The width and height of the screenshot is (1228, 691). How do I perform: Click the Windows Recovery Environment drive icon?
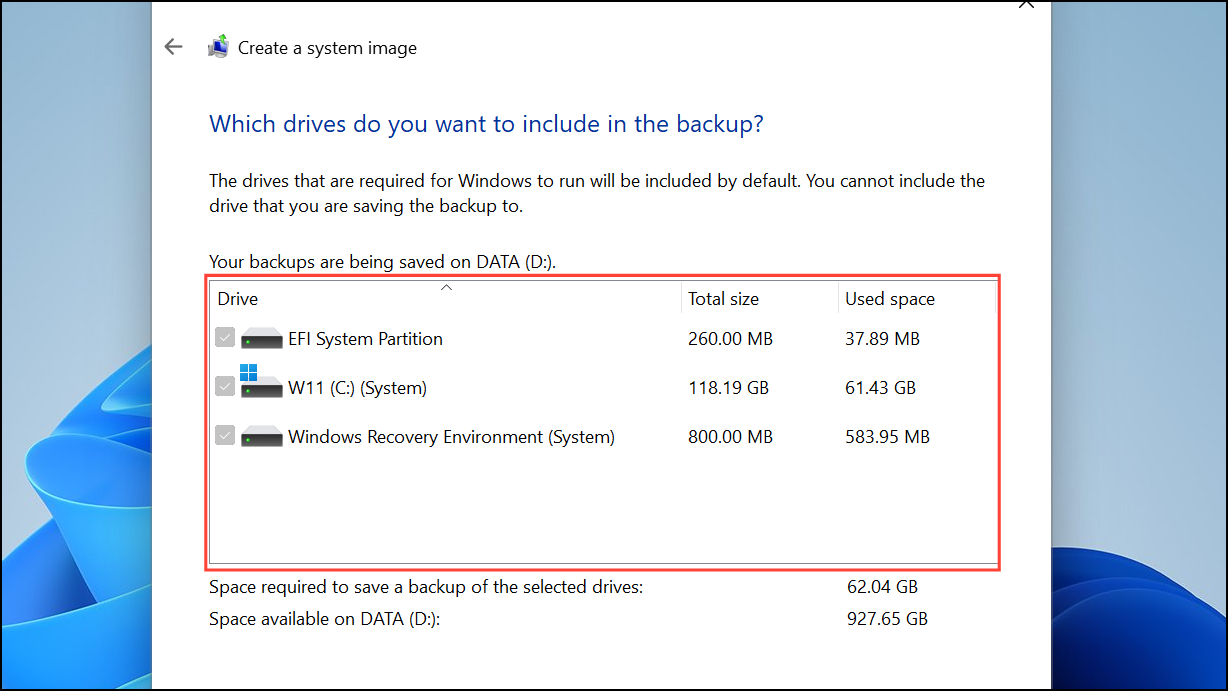262,437
